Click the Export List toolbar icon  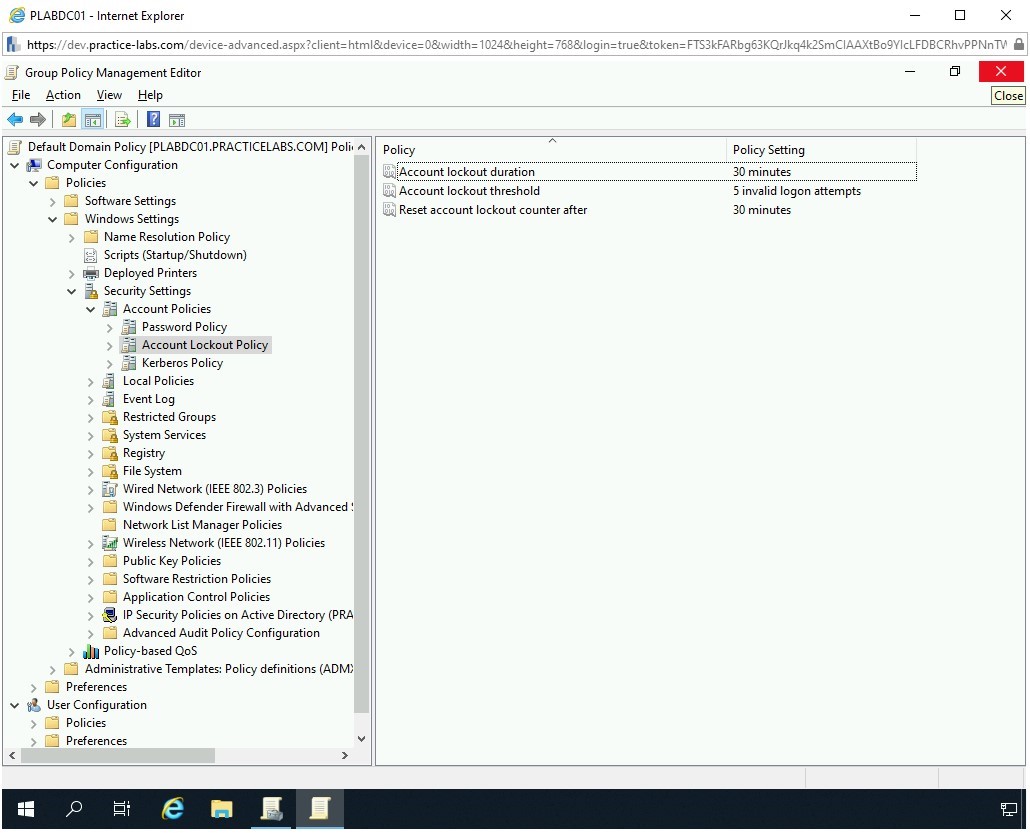click(123, 120)
